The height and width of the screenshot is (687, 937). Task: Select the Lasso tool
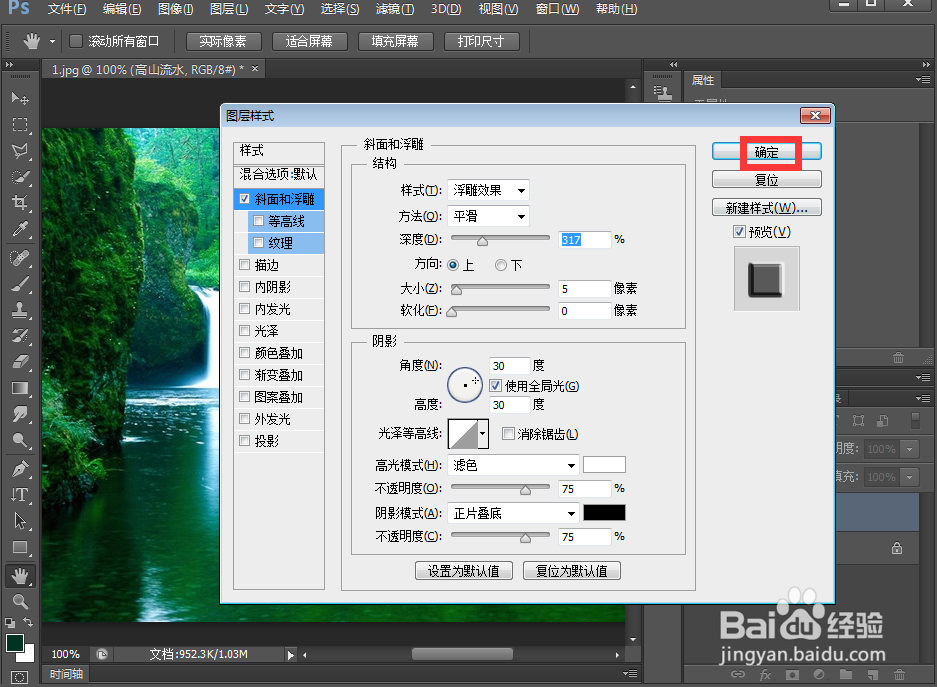coord(19,151)
